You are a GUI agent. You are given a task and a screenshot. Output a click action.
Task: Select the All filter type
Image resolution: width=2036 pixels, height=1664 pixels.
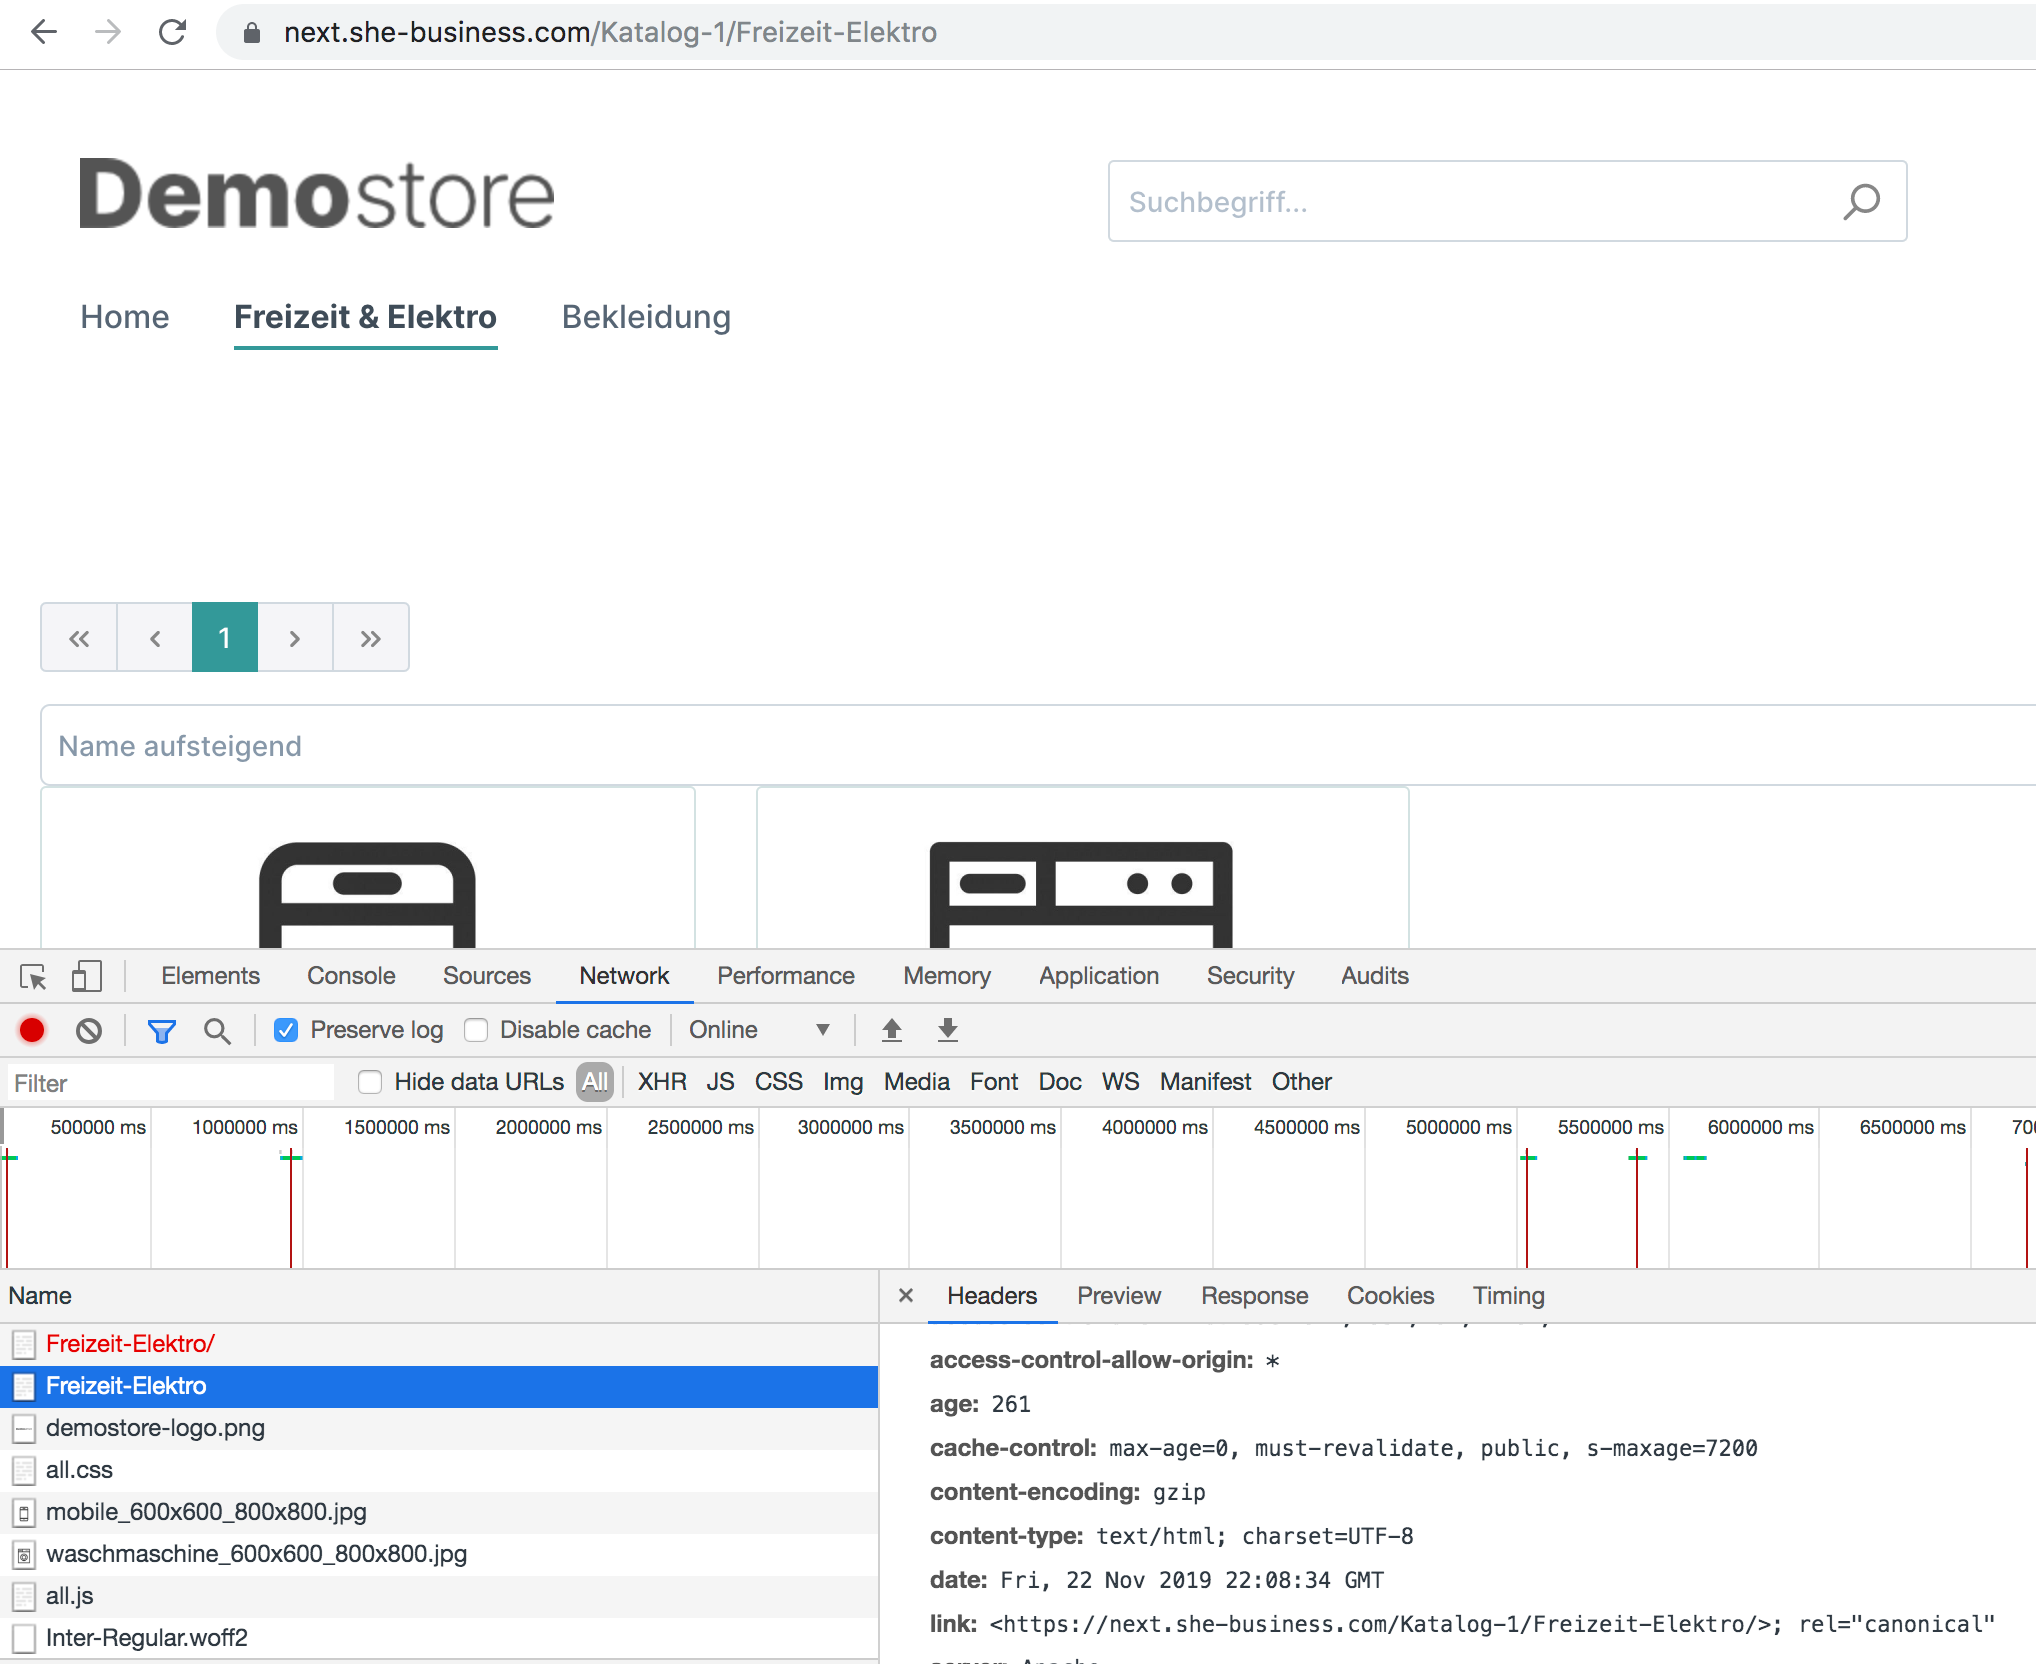(595, 1082)
